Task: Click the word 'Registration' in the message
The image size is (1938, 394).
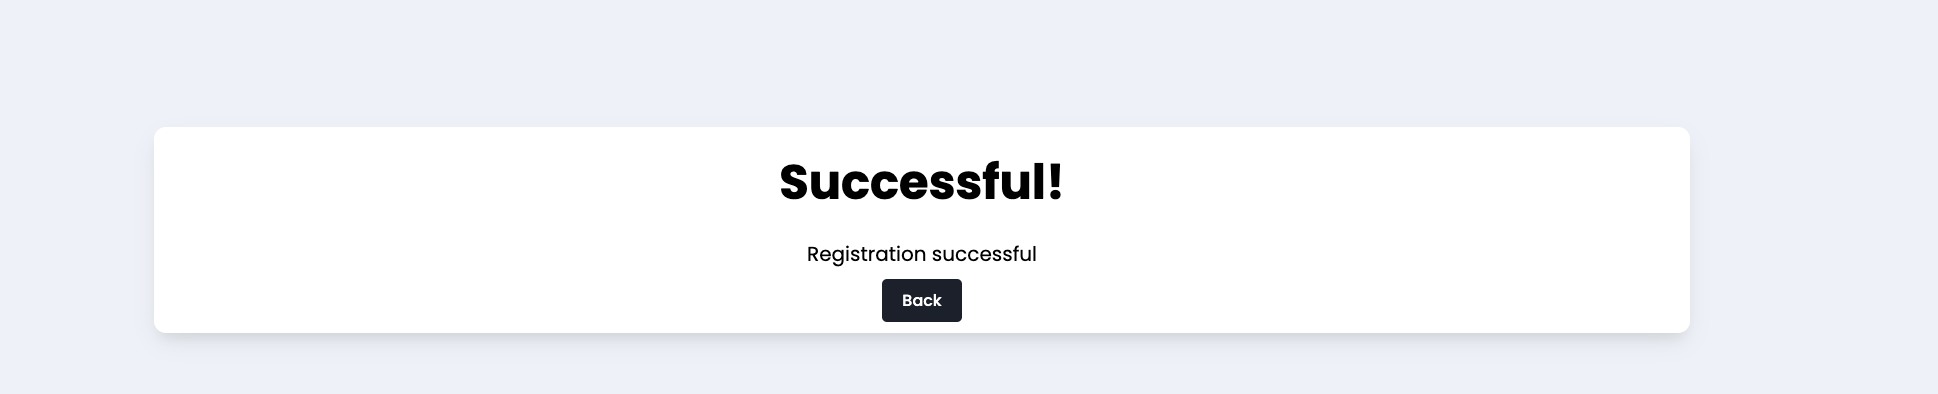Action: click(866, 254)
